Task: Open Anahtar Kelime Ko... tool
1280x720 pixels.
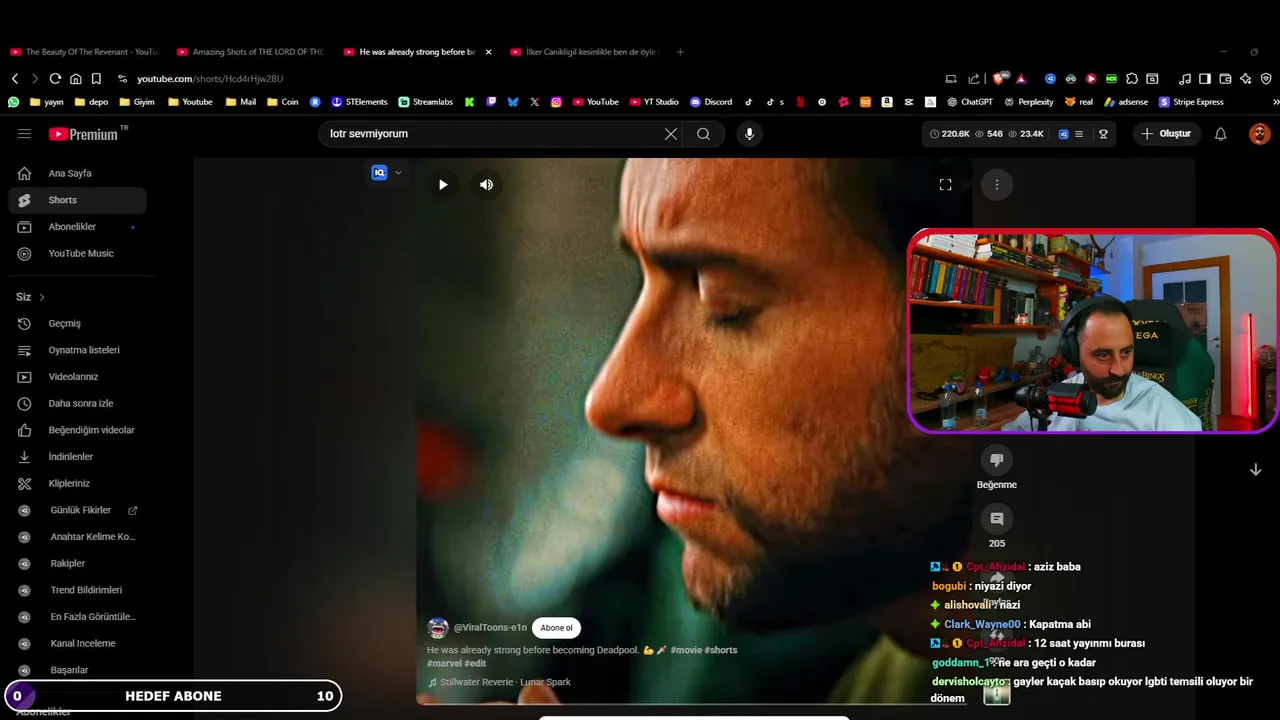Action: [77, 537]
